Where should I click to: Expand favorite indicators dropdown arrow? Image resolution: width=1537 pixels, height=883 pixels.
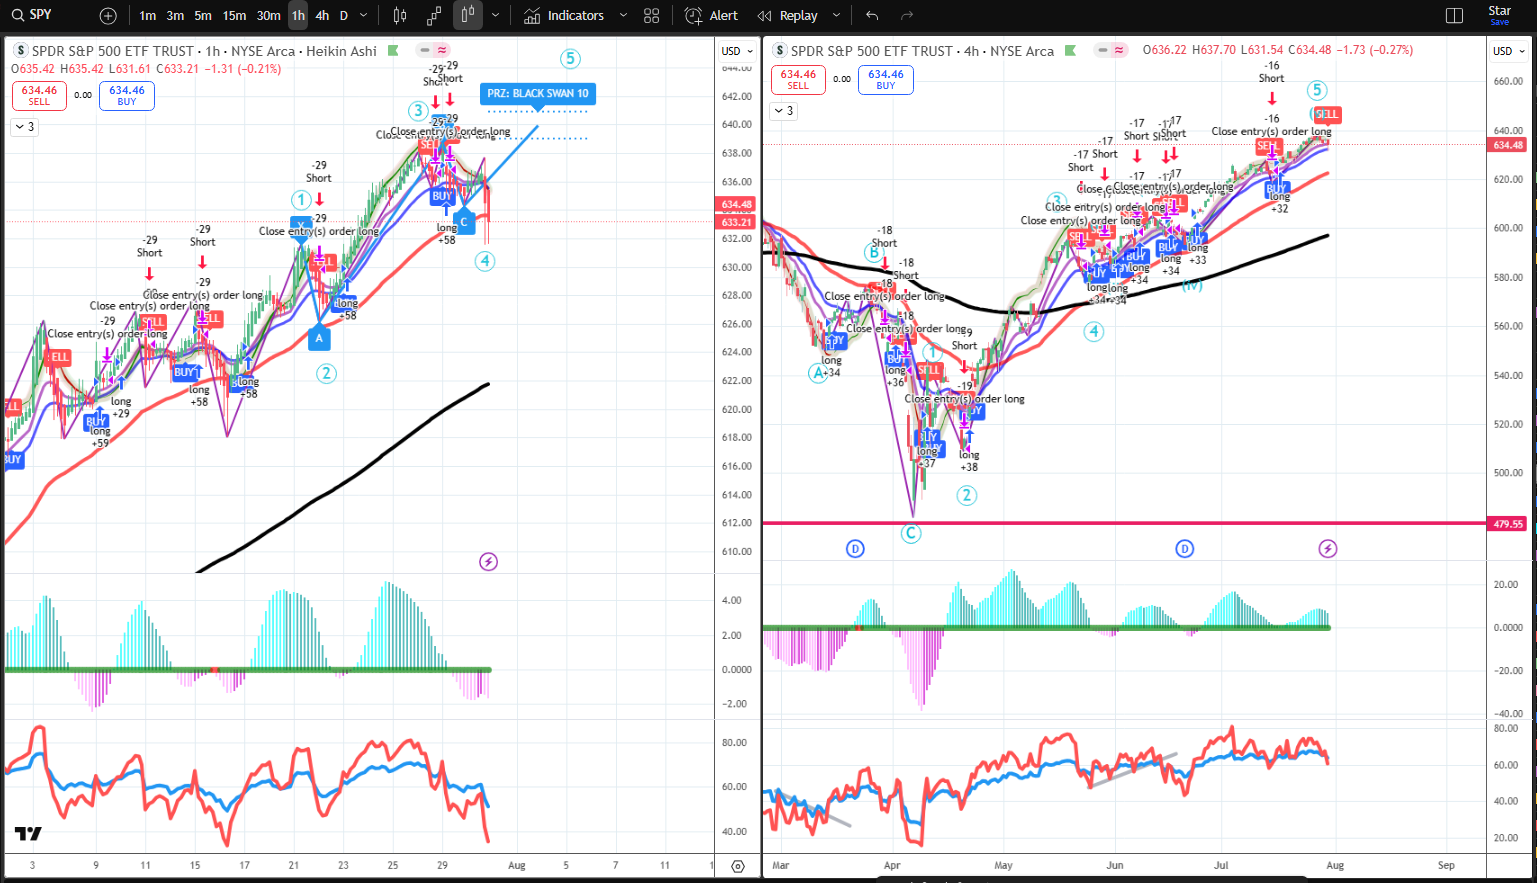point(623,16)
